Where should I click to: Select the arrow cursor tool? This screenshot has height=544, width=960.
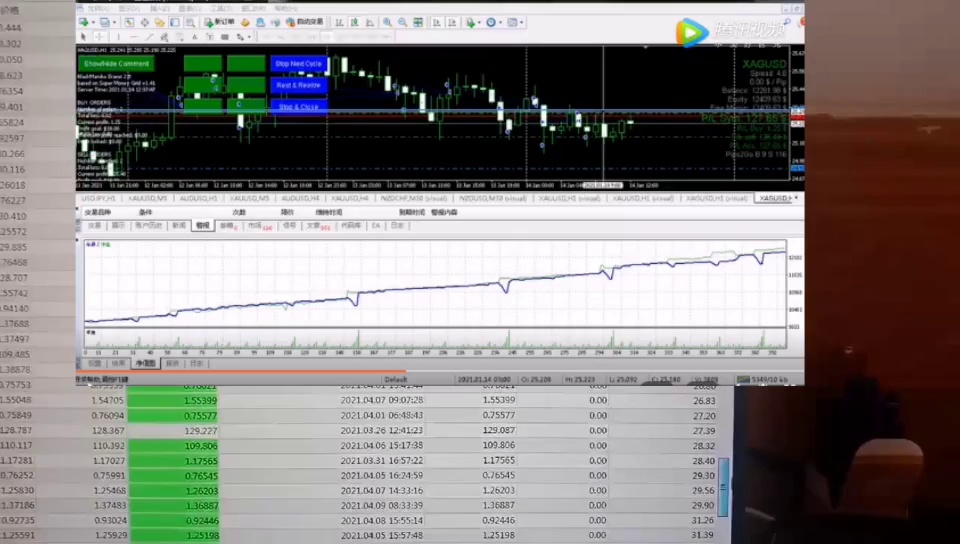click(x=85, y=37)
